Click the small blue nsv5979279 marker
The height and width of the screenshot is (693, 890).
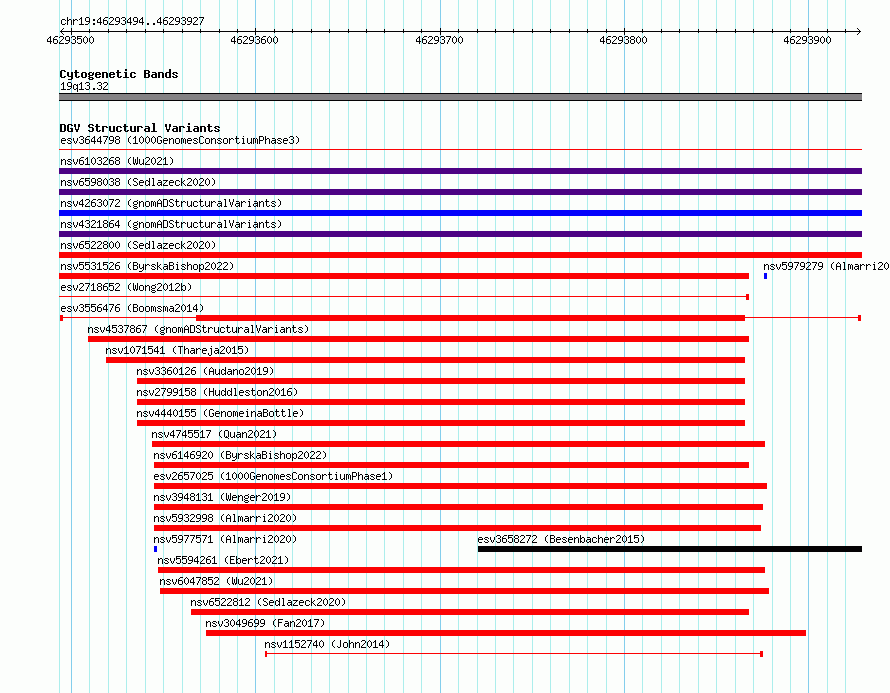765,276
